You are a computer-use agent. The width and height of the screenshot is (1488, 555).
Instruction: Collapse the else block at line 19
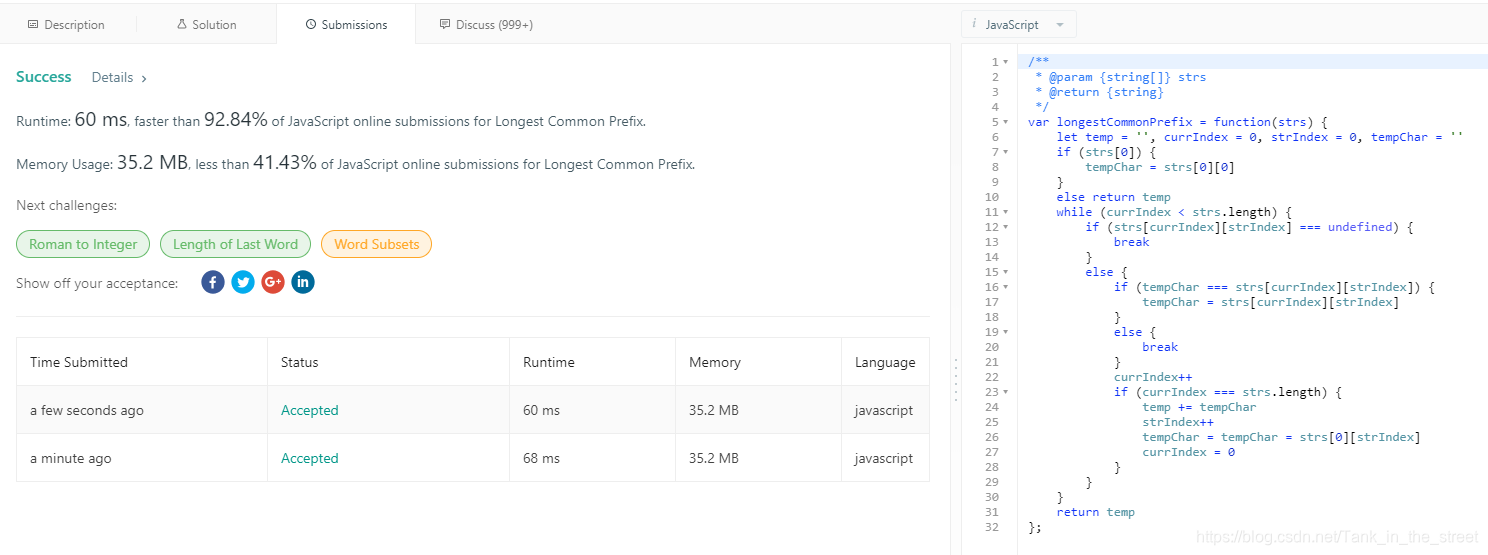[1006, 332]
